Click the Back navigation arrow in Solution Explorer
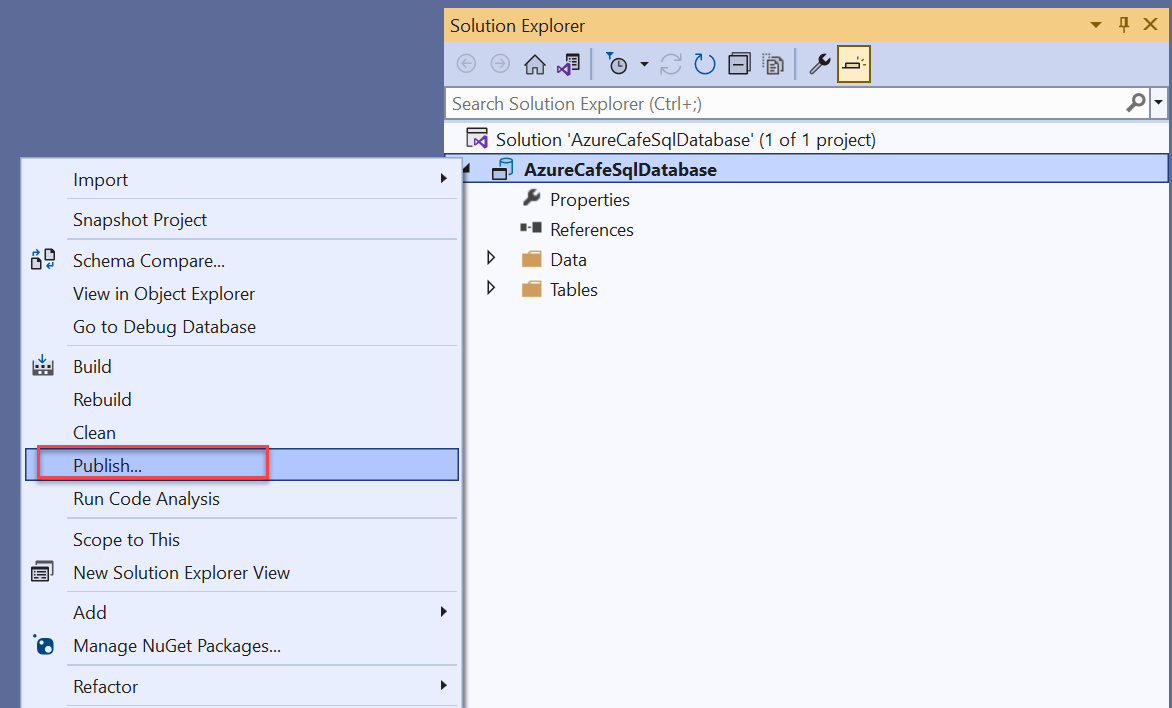The height and width of the screenshot is (708, 1172). 466,64
